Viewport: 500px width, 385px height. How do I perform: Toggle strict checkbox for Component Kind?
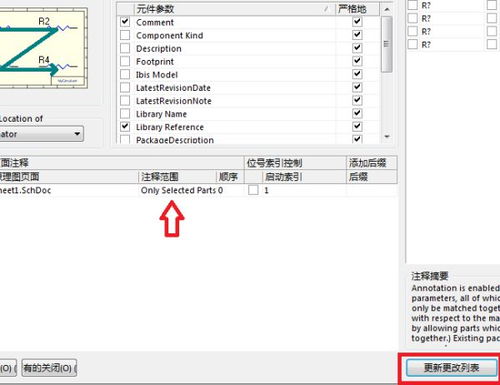tap(357, 35)
